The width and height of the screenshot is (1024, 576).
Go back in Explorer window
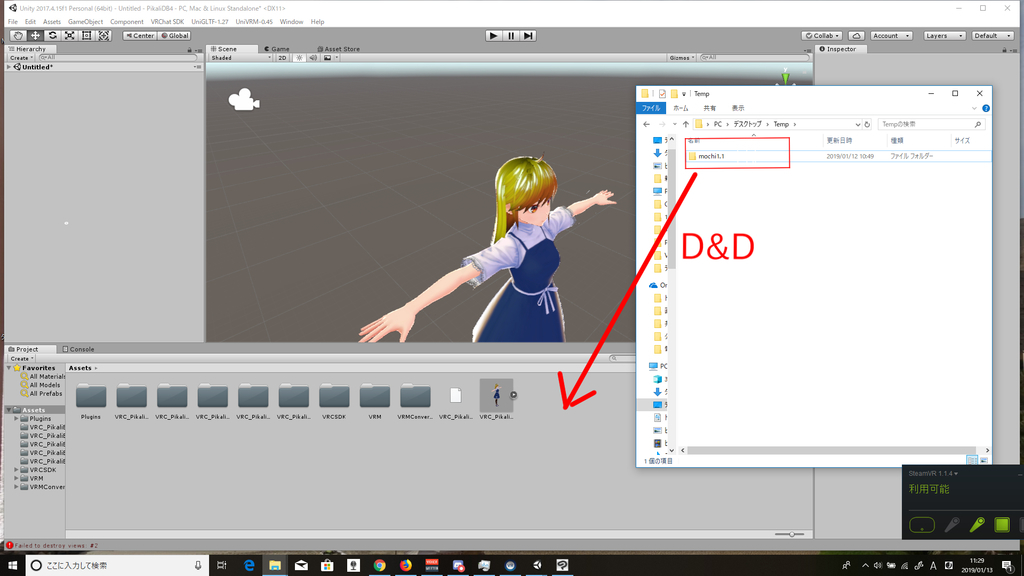tap(646, 124)
